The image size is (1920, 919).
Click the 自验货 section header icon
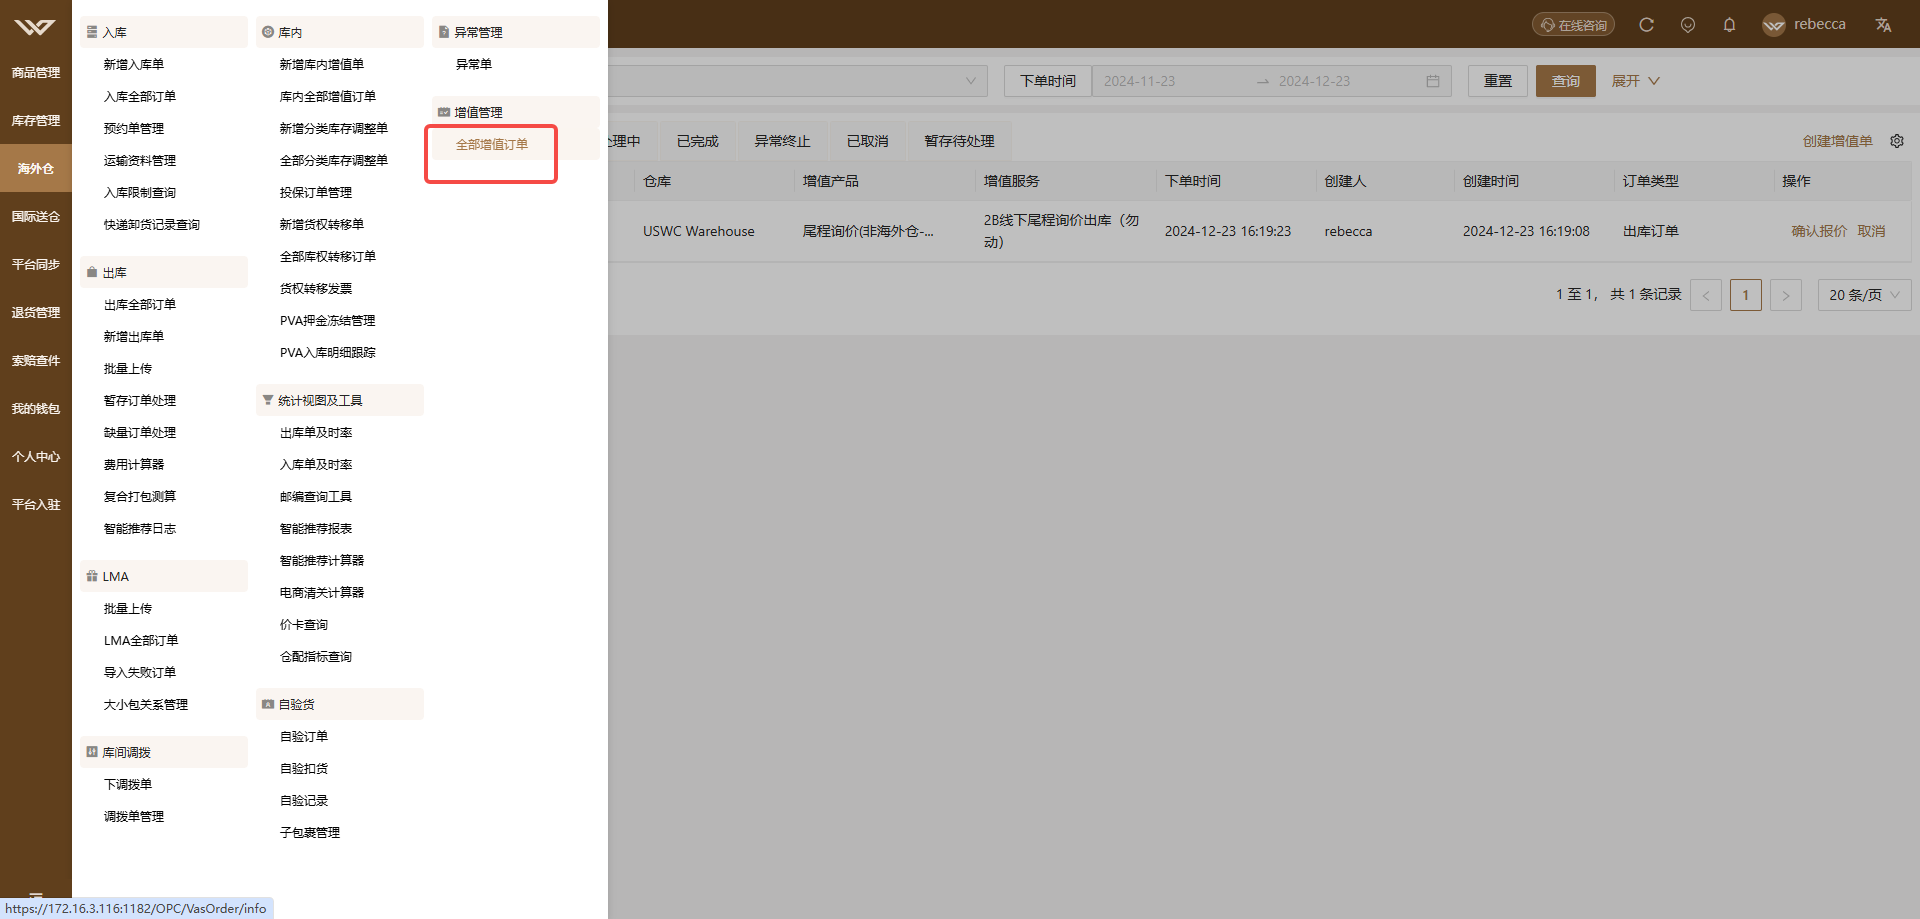tap(268, 704)
